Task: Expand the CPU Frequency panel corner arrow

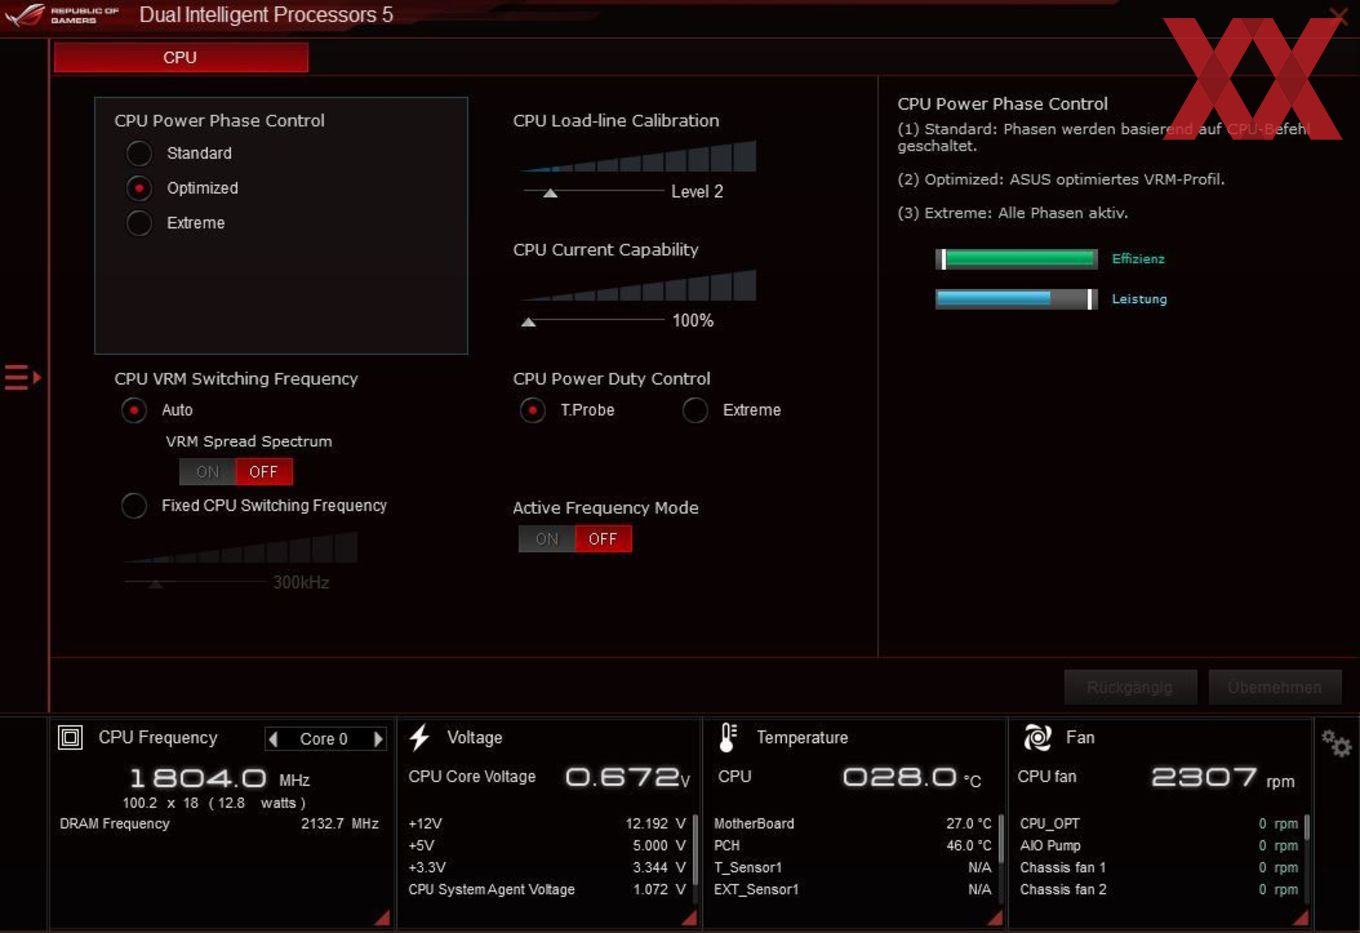Action: [x=382, y=917]
